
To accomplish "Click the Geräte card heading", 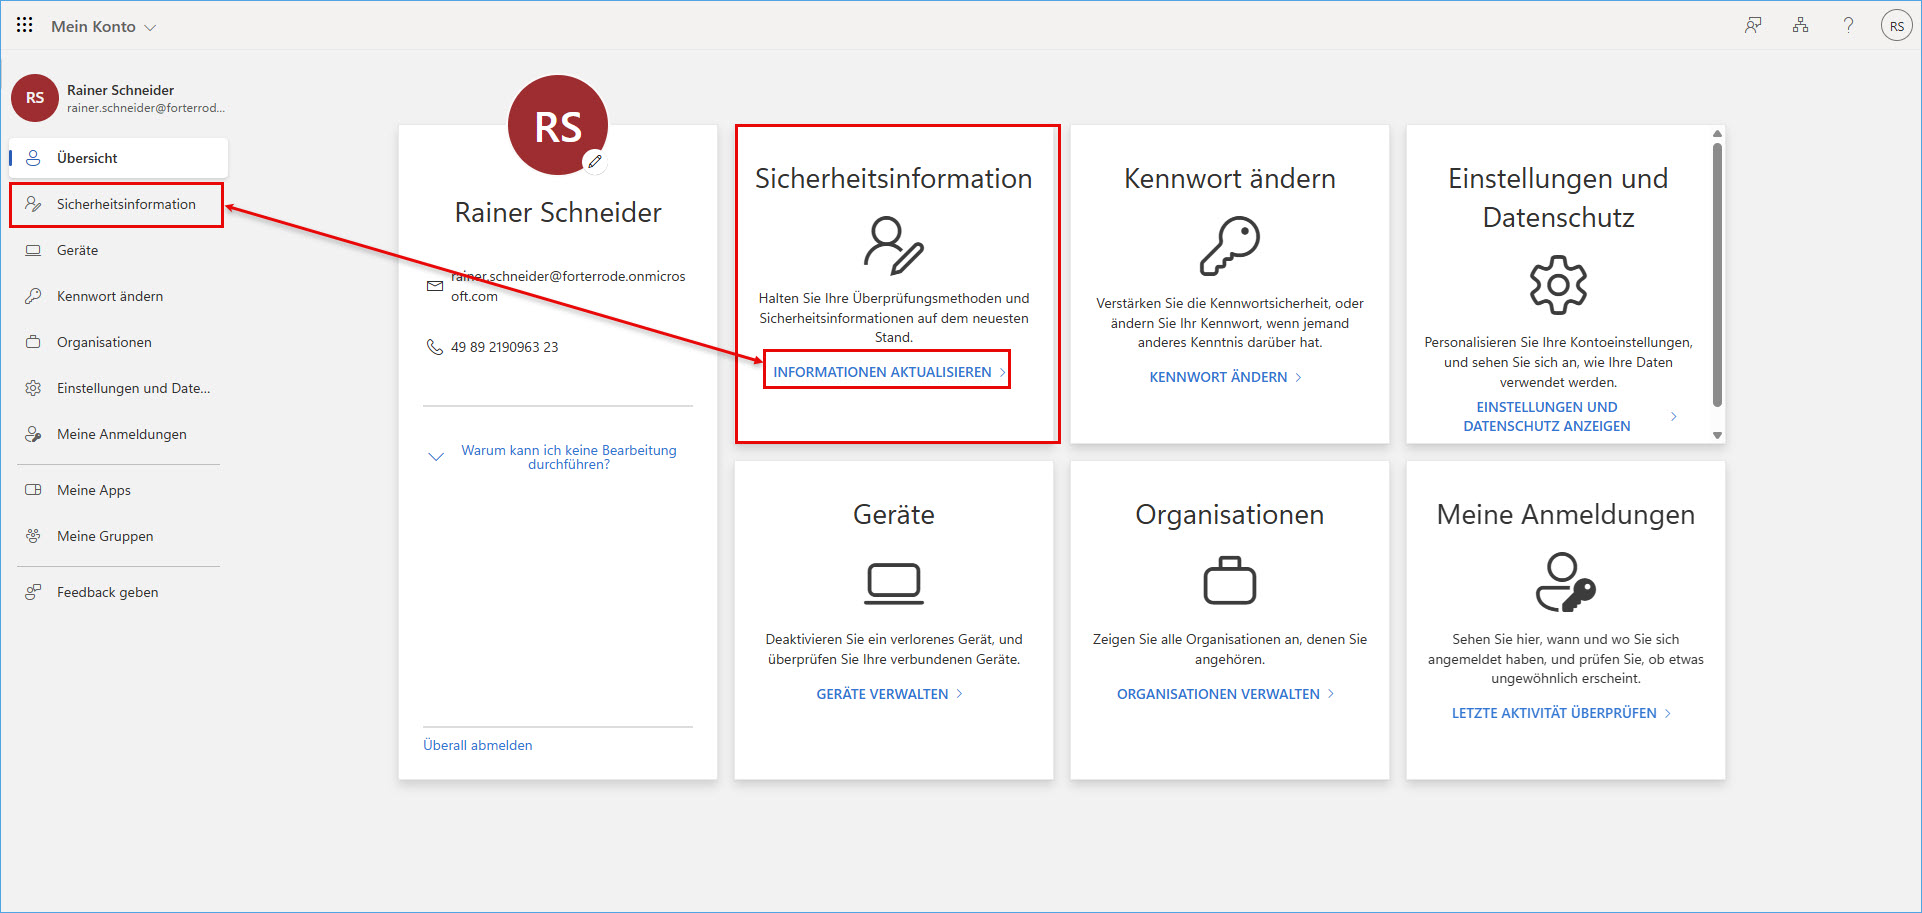I will click(x=894, y=514).
